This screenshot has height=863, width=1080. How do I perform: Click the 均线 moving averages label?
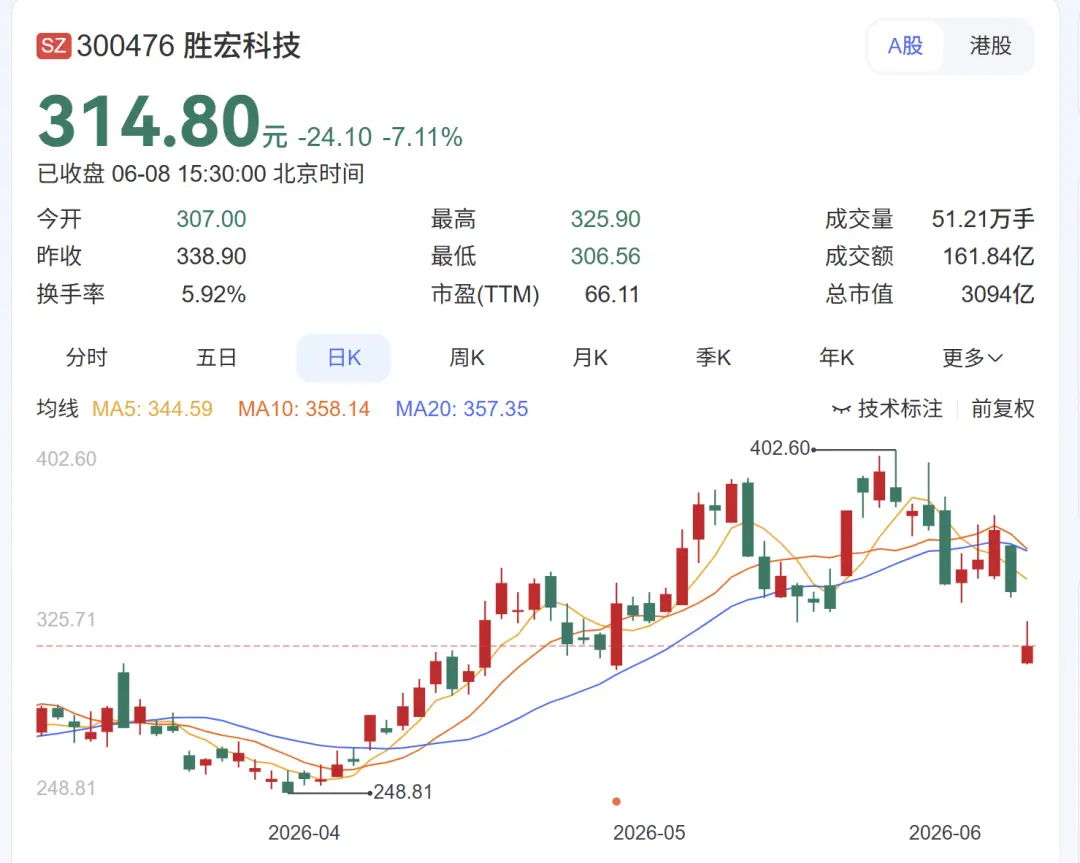(58, 408)
